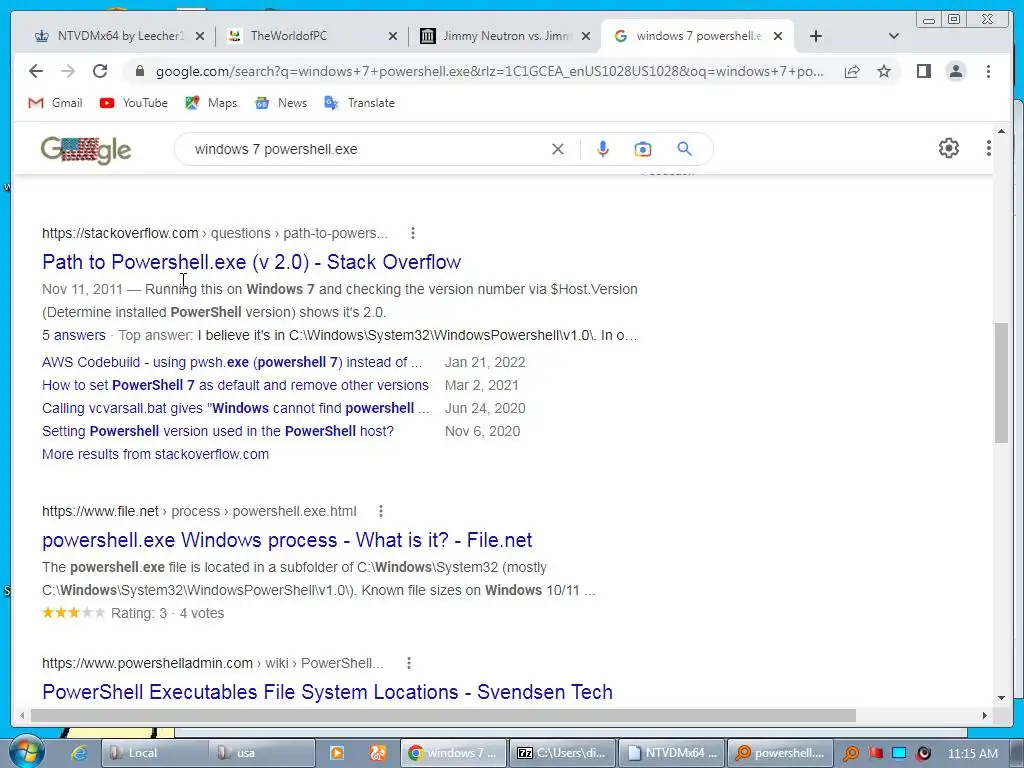The height and width of the screenshot is (768, 1024).
Task: Open options for powershelladmin.com result
Action: (x=409, y=663)
